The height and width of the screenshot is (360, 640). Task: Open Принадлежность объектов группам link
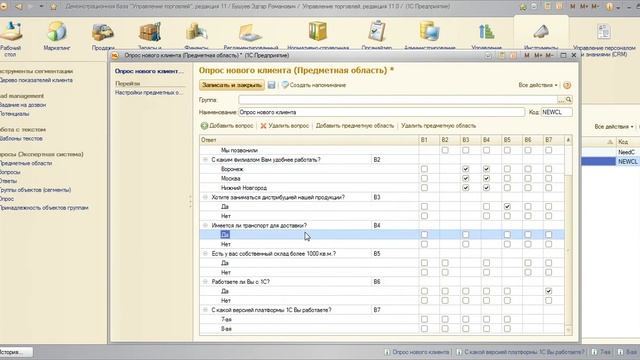pos(44,208)
